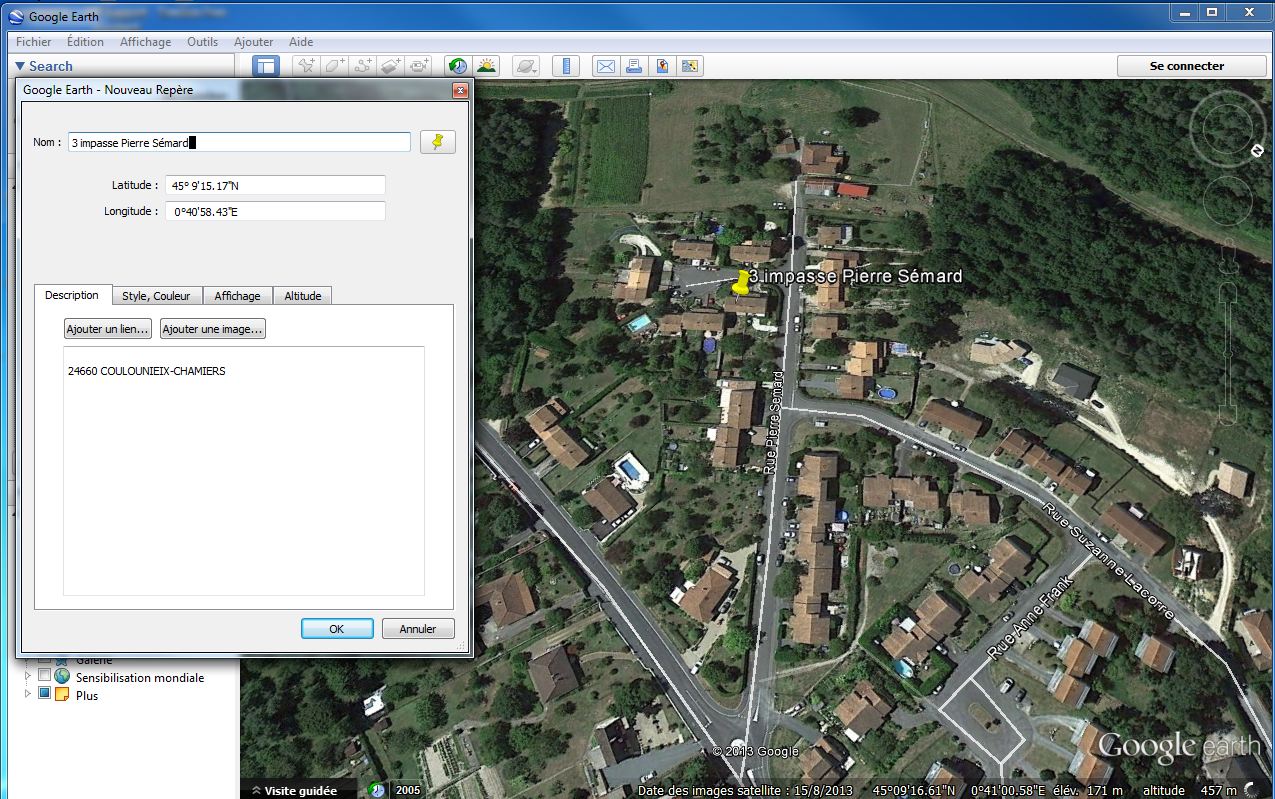Screen dimensions: 1275x799
Task: Click the yellow pushpin icon chooser button
Action: click(437, 142)
